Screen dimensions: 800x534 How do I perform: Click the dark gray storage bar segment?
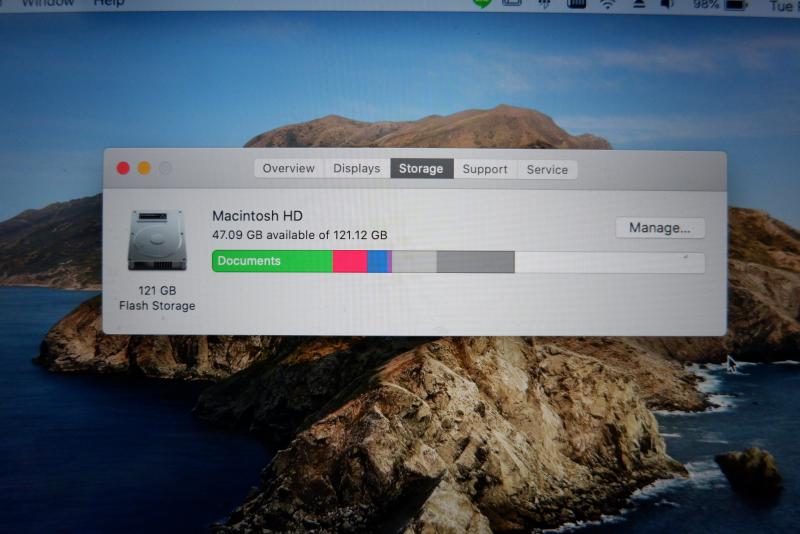tap(476, 262)
